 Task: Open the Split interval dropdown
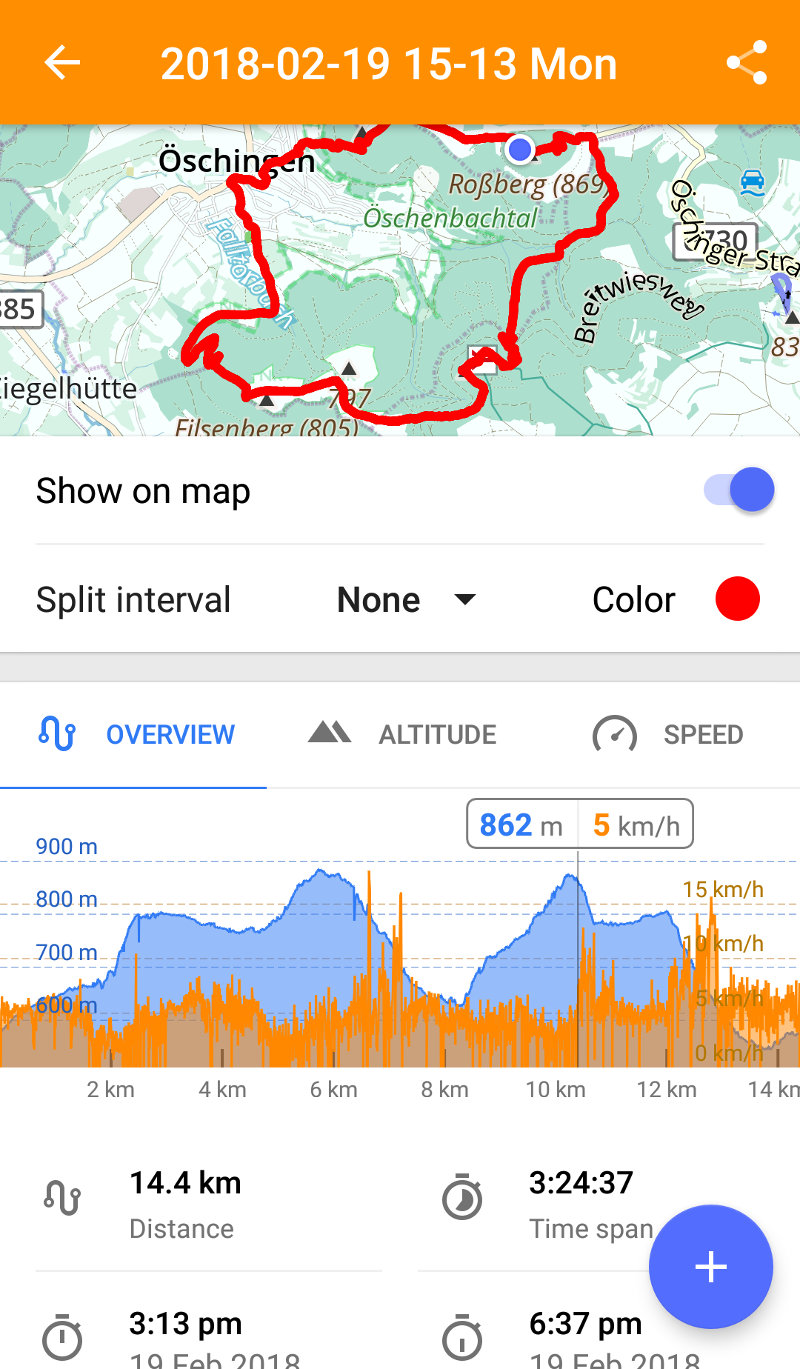[x=405, y=600]
